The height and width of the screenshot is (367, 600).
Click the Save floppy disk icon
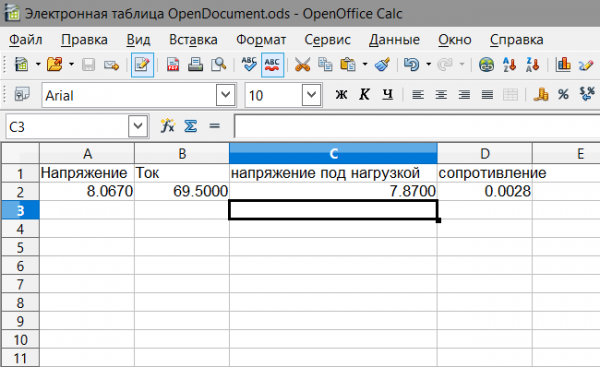click(88, 65)
